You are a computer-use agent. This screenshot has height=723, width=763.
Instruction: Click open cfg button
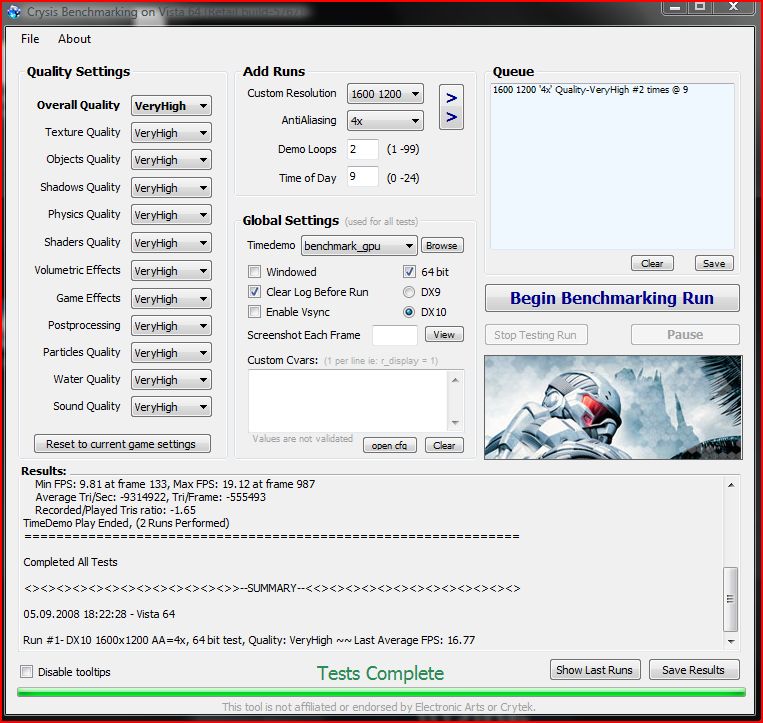pos(389,445)
